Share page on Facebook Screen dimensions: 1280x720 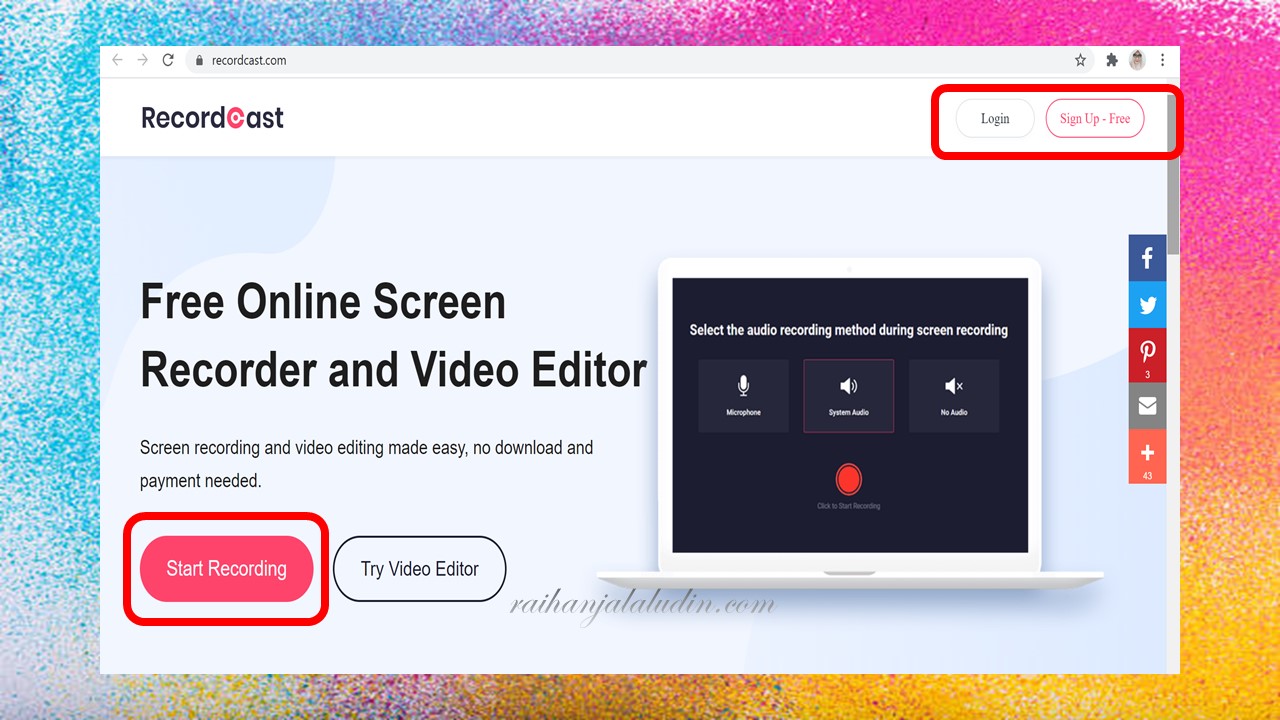click(1147, 258)
